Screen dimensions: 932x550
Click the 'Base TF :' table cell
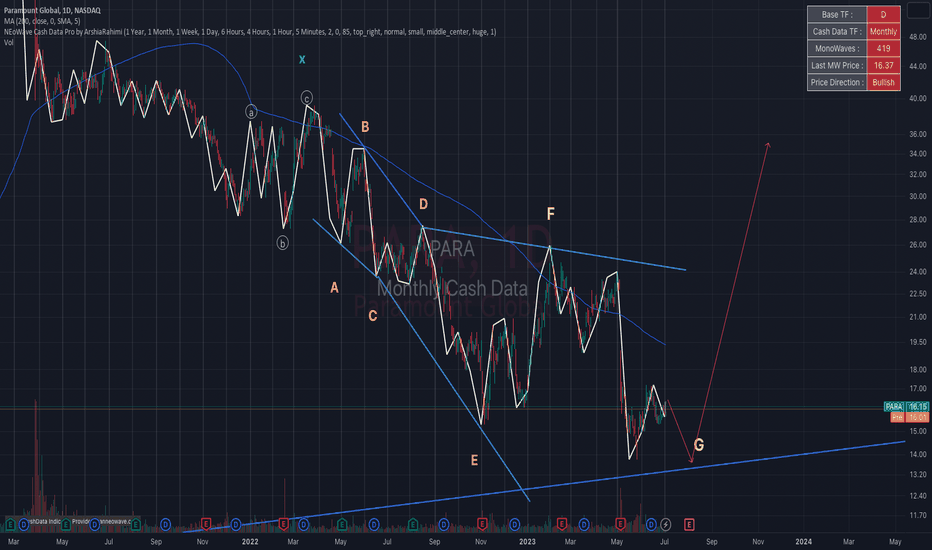point(837,14)
